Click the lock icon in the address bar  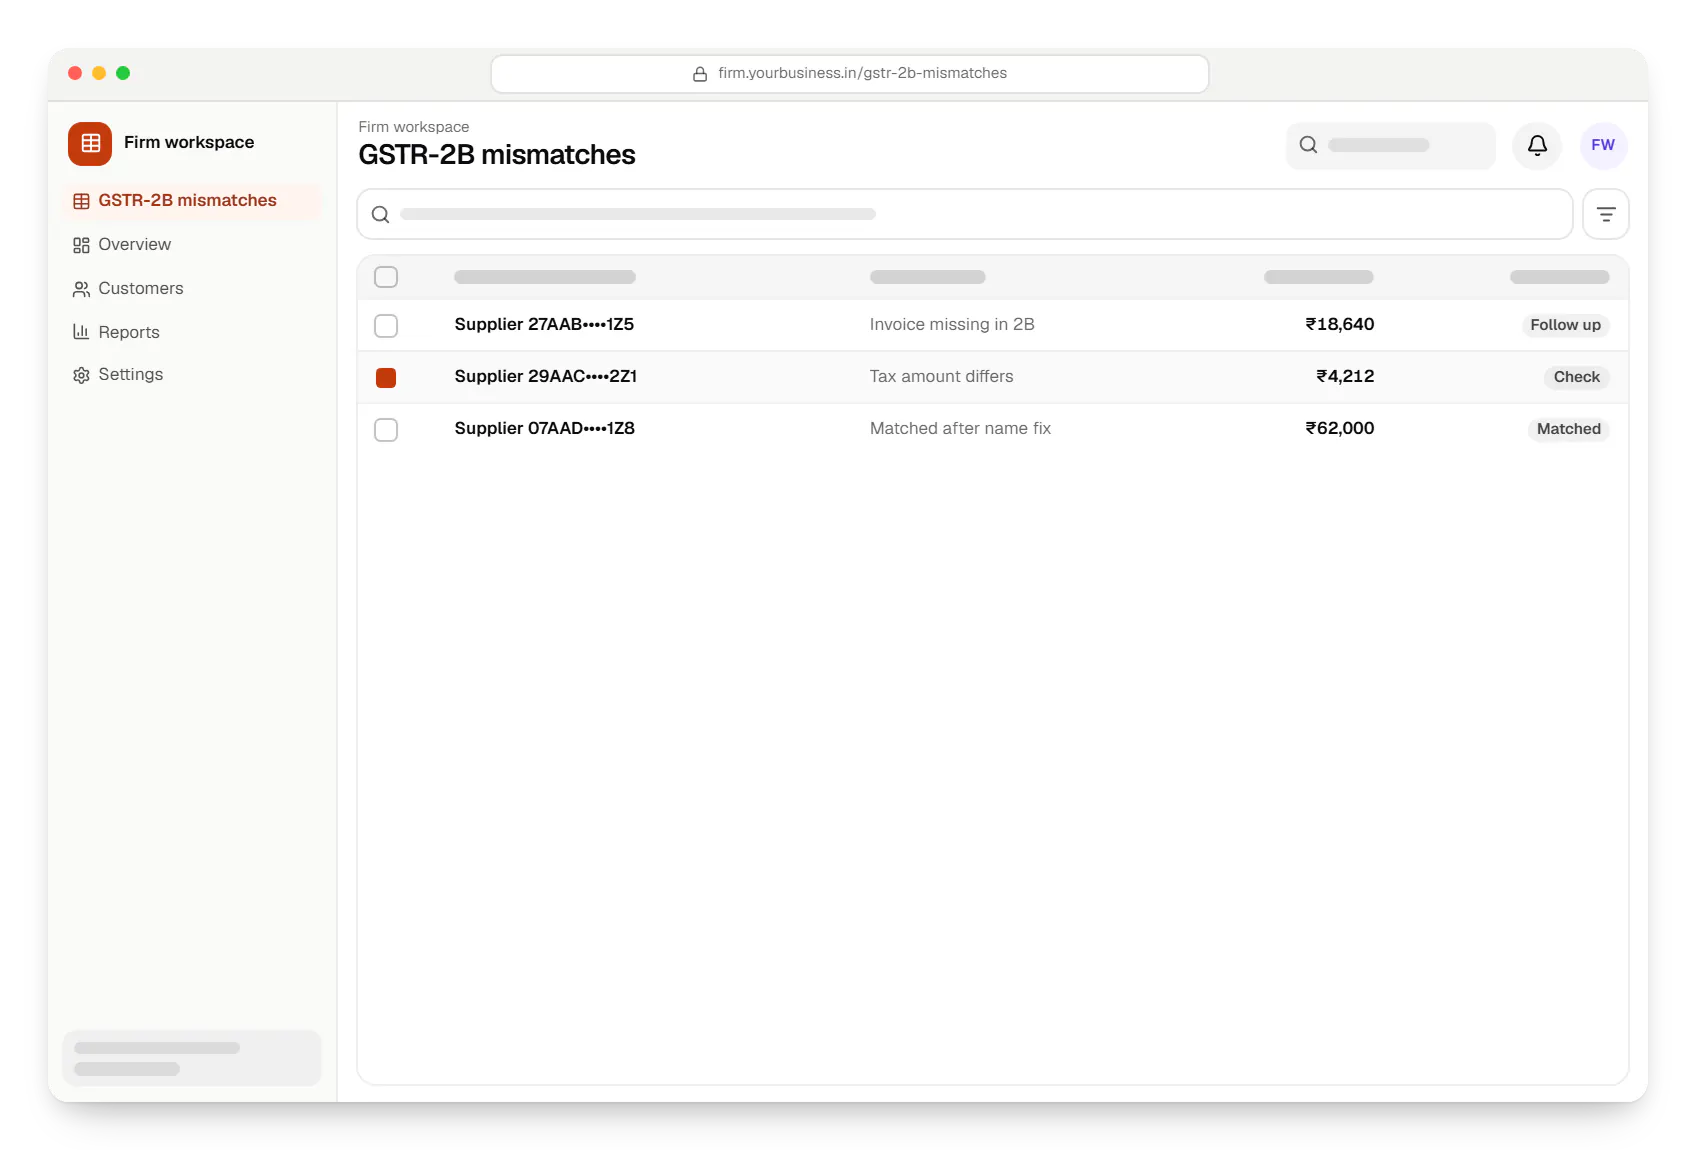click(x=700, y=74)
